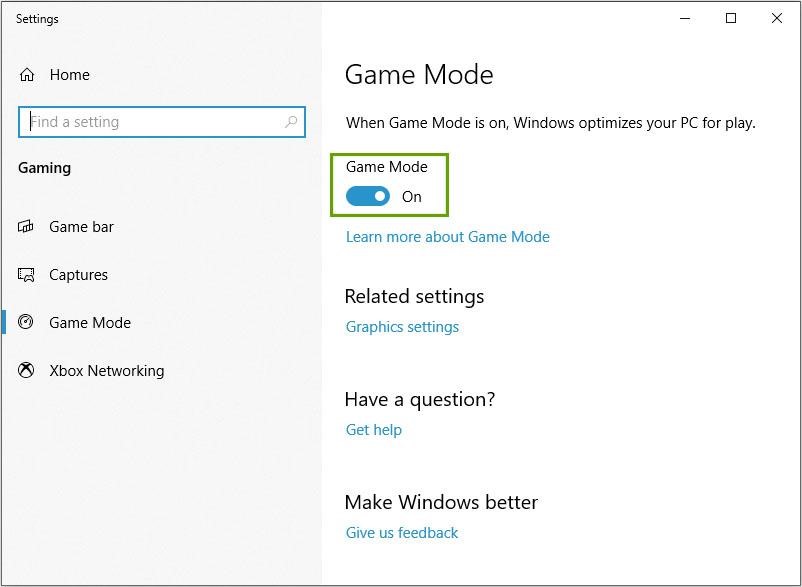Click the Give us feedback link
The image size is (802, 587).
(x=401, y=533)
